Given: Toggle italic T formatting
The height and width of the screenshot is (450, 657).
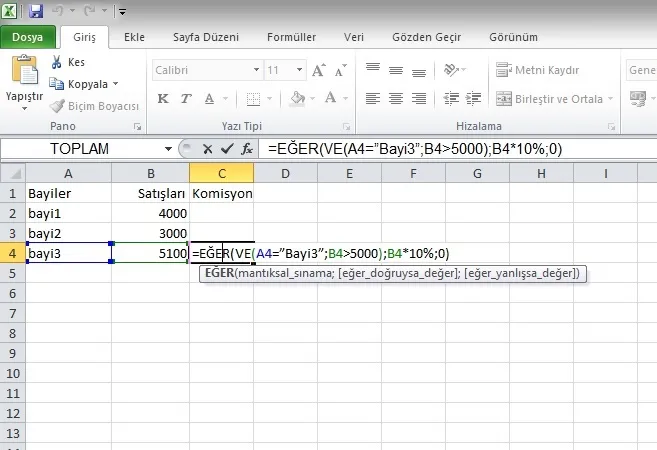Looking at the screenshot, I should point(185,99).
